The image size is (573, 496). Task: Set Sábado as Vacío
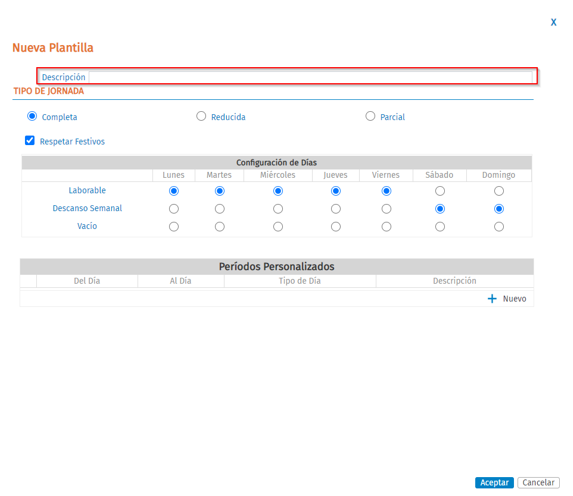(x=440, y=227)
